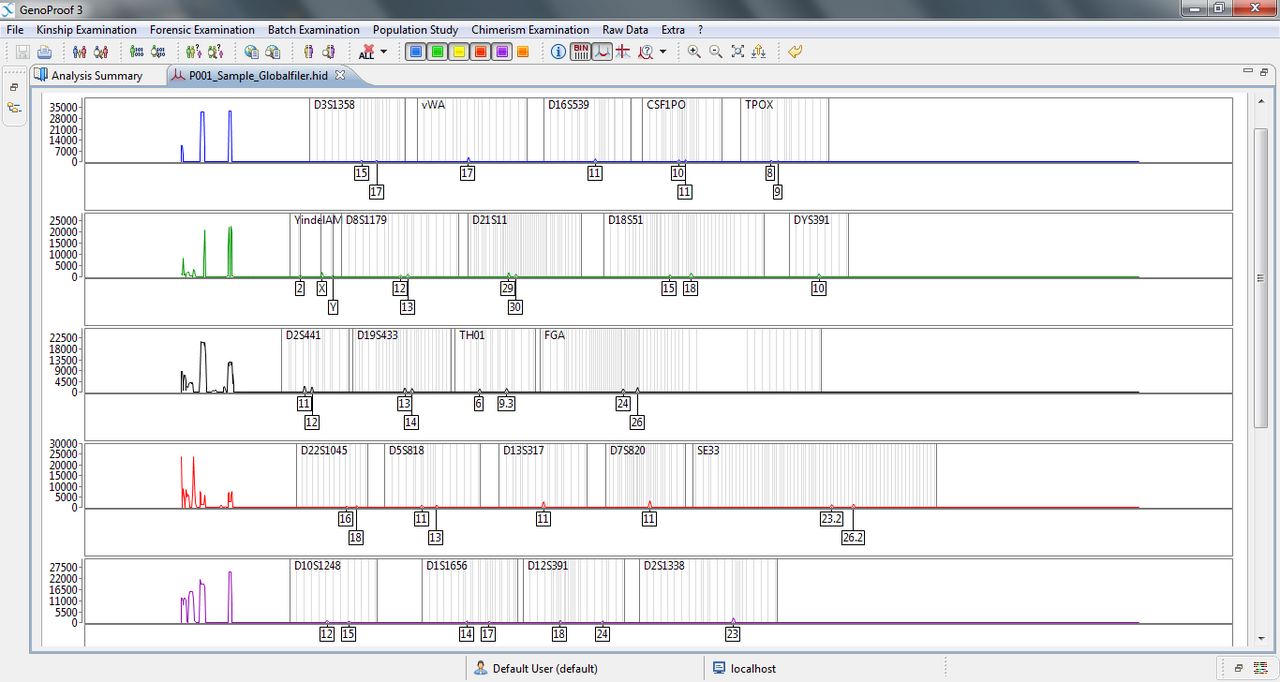Toggle the green dye channel button
Image resolution: width=1280 pixels, height=682 pixels.
(x=437, y=52)
